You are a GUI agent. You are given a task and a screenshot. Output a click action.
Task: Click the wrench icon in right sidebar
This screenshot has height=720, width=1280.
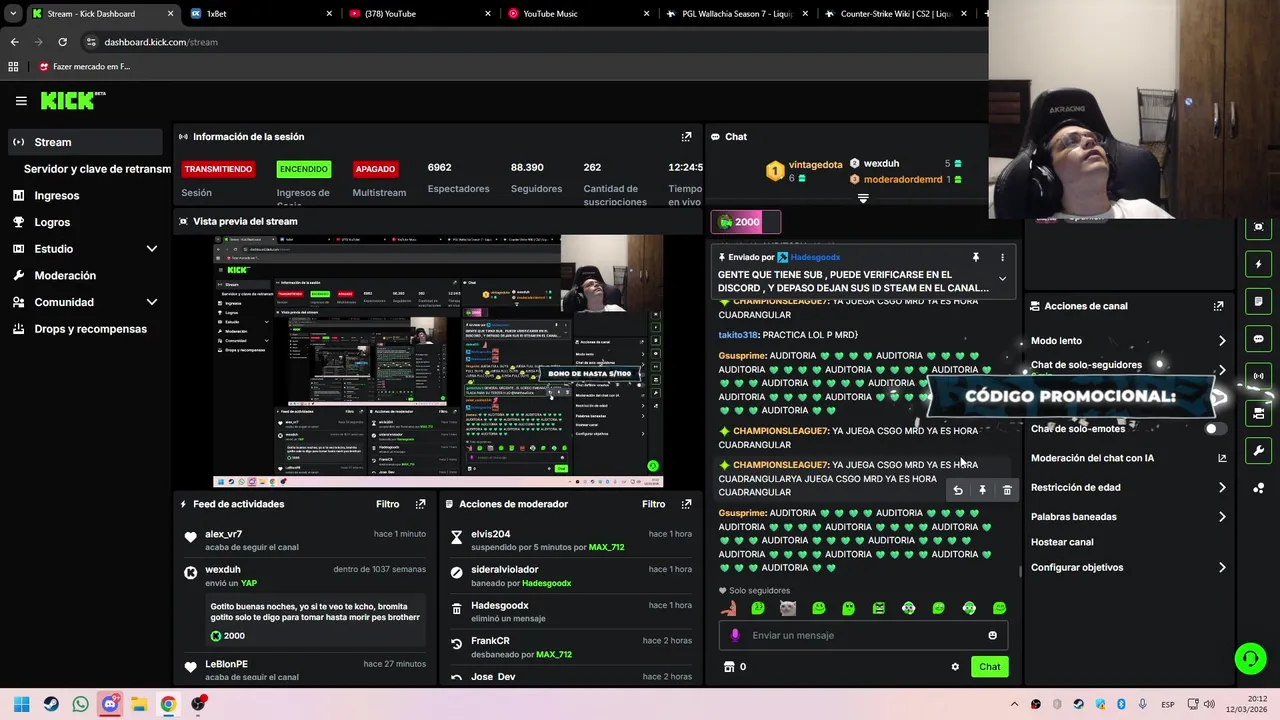pyautogui.click(x=1259, y=451)
